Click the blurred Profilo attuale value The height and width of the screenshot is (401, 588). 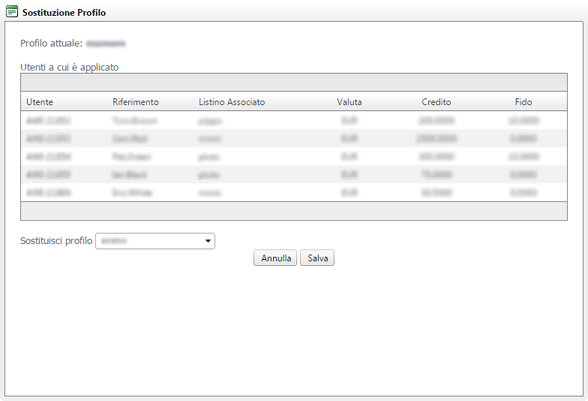pyautogui.click(x=106, y=44)
